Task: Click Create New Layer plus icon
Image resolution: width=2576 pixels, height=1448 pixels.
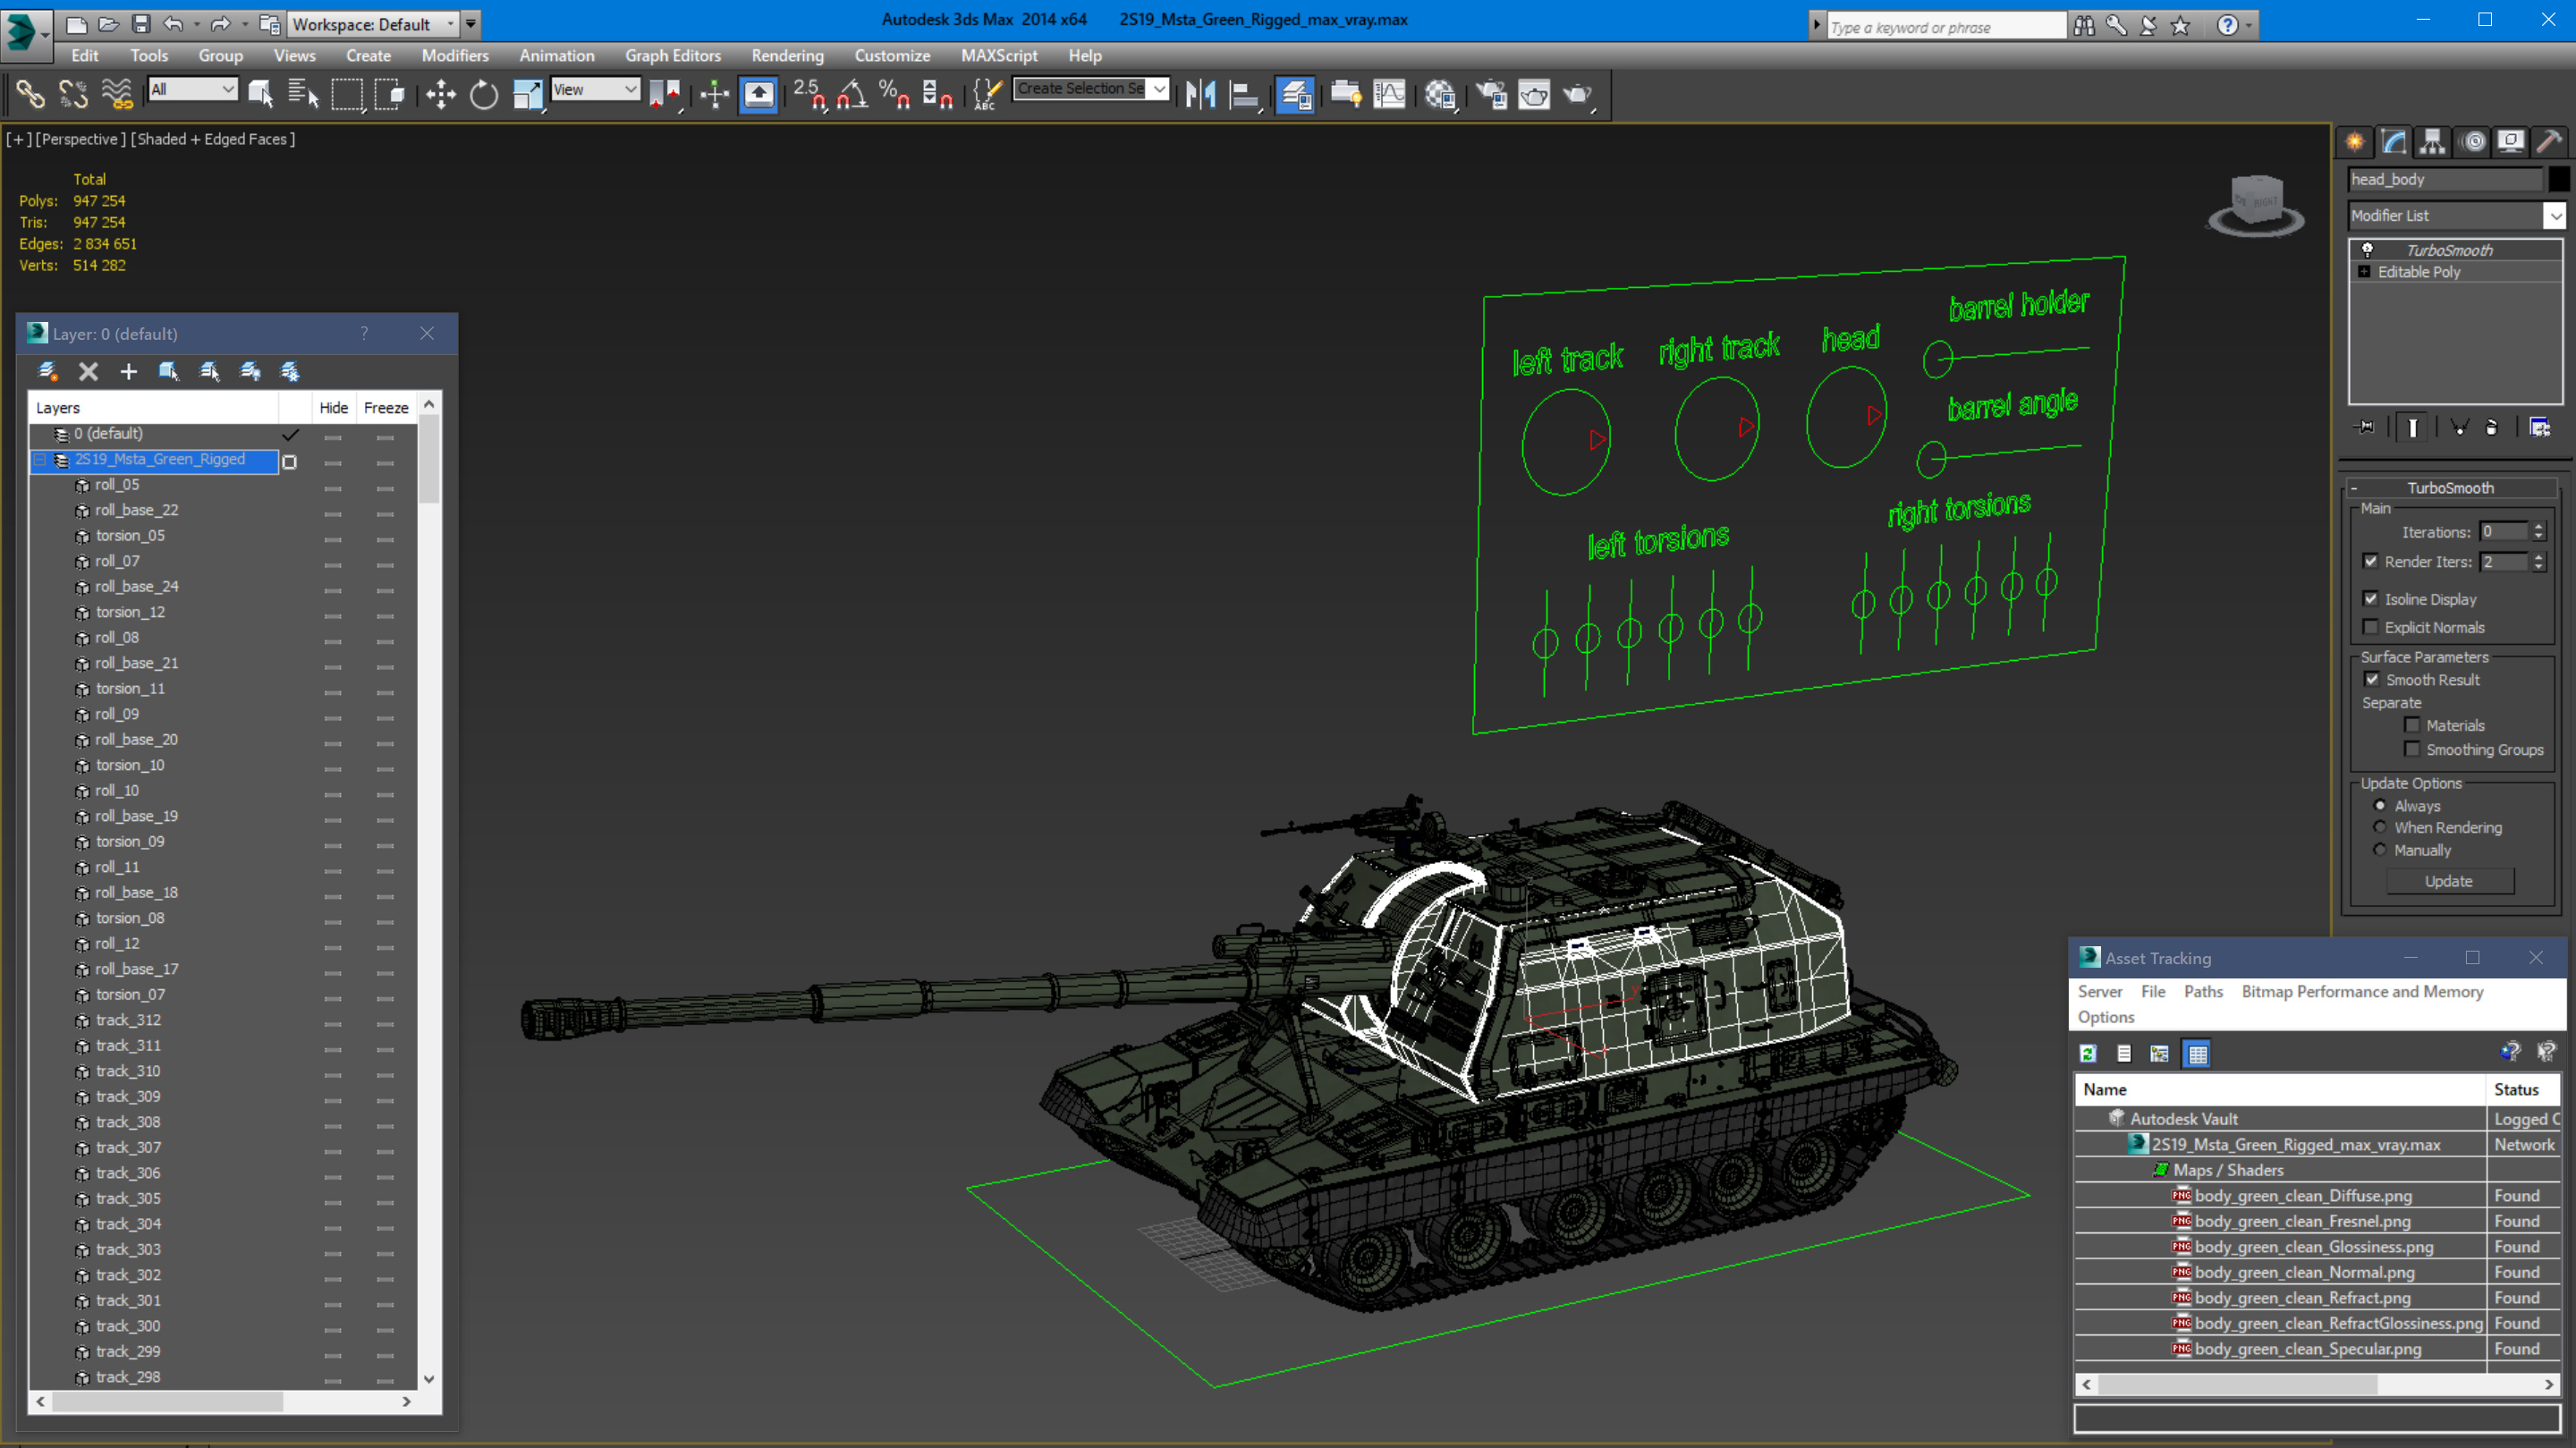Action: pos(128,372)
